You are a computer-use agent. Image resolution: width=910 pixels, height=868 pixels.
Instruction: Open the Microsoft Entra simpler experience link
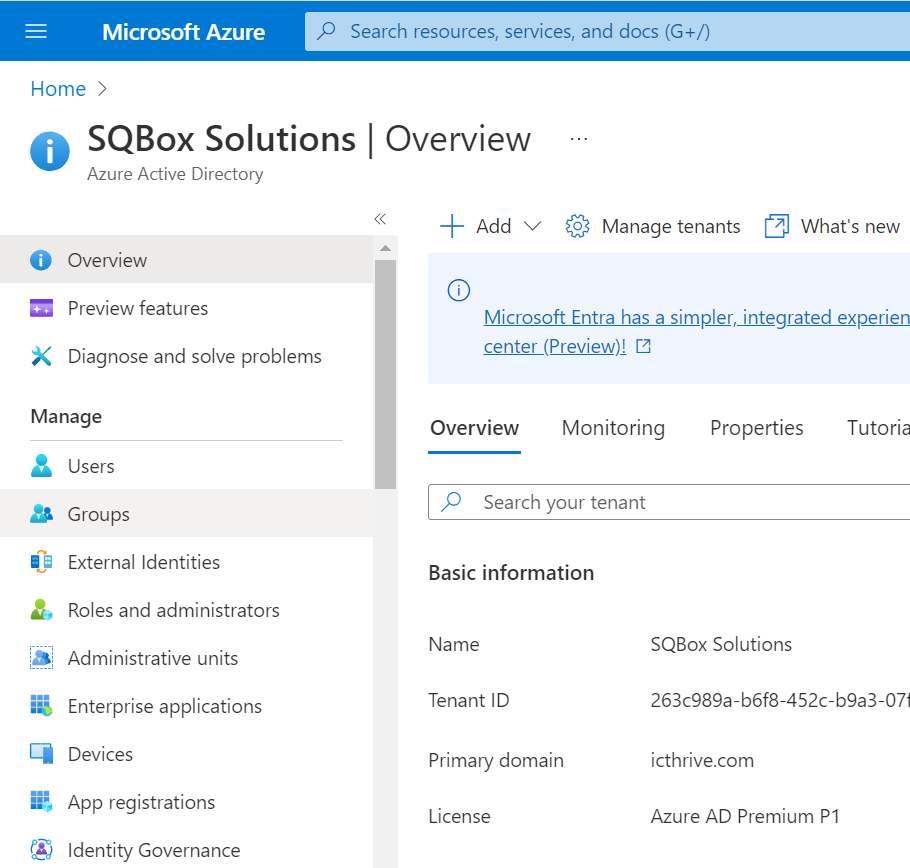click(x=696, y=317)
